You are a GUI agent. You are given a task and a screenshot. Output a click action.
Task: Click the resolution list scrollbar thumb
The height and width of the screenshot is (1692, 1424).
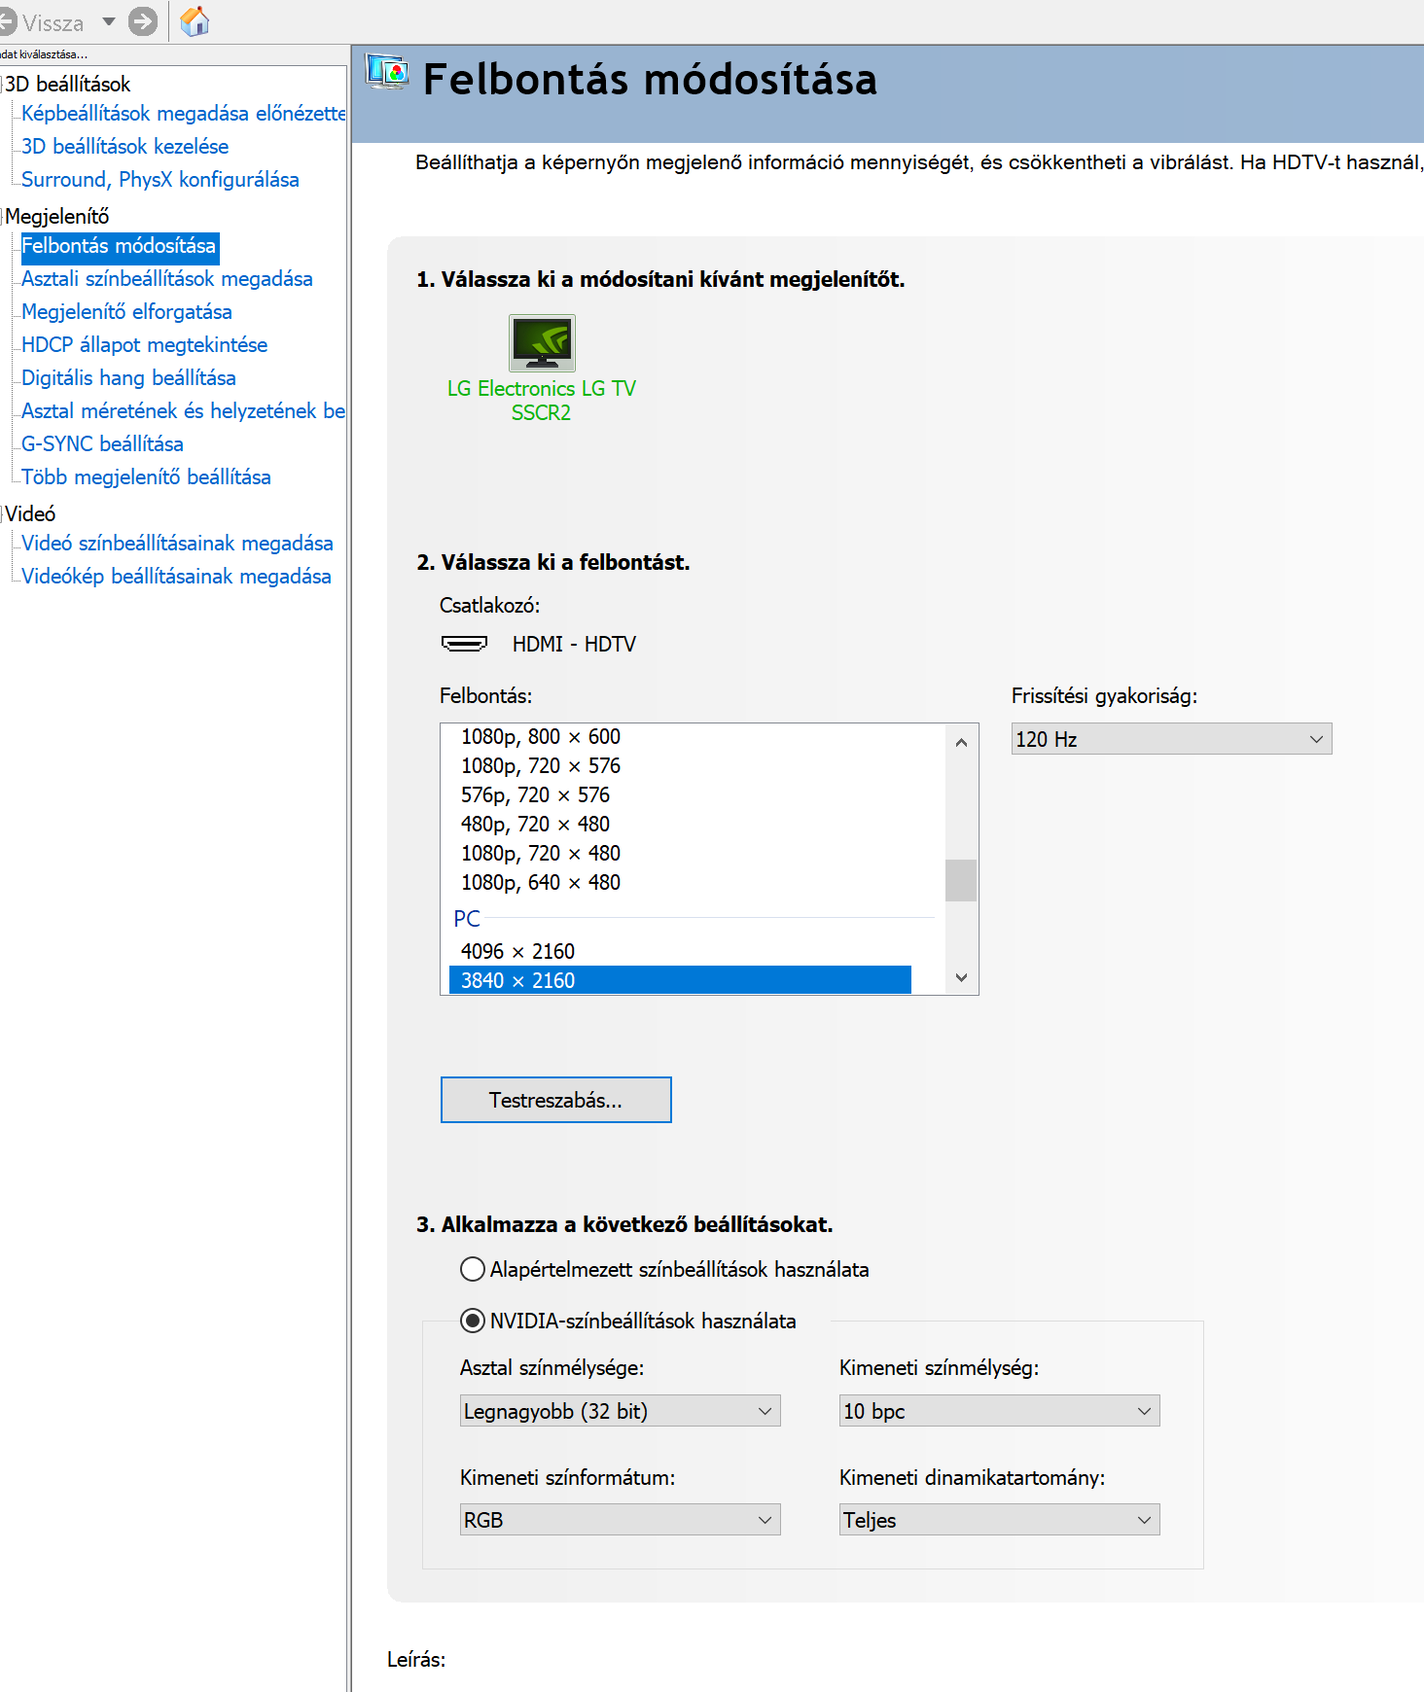click(x=961, y=880)
